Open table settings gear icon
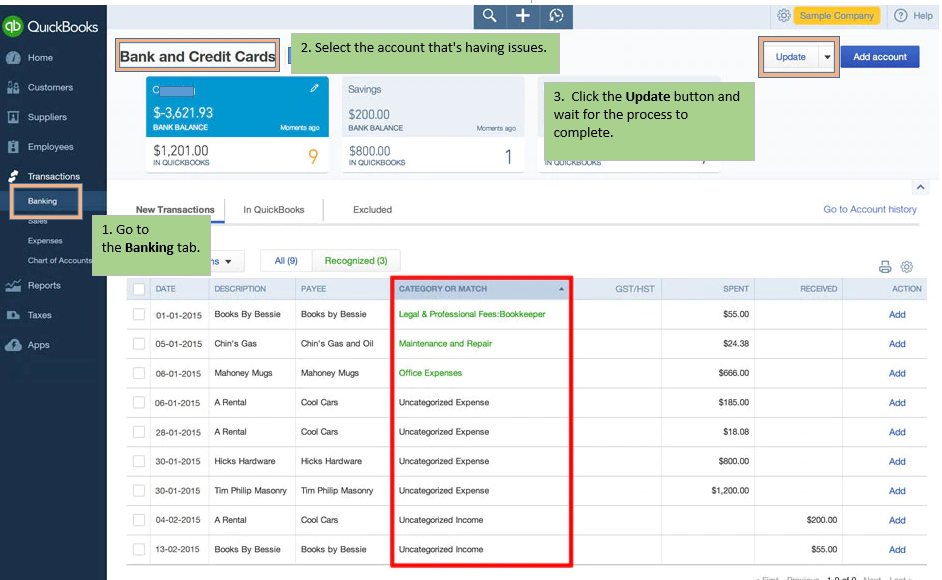Viewport: 942px width, 580px height. pos(907,267)
